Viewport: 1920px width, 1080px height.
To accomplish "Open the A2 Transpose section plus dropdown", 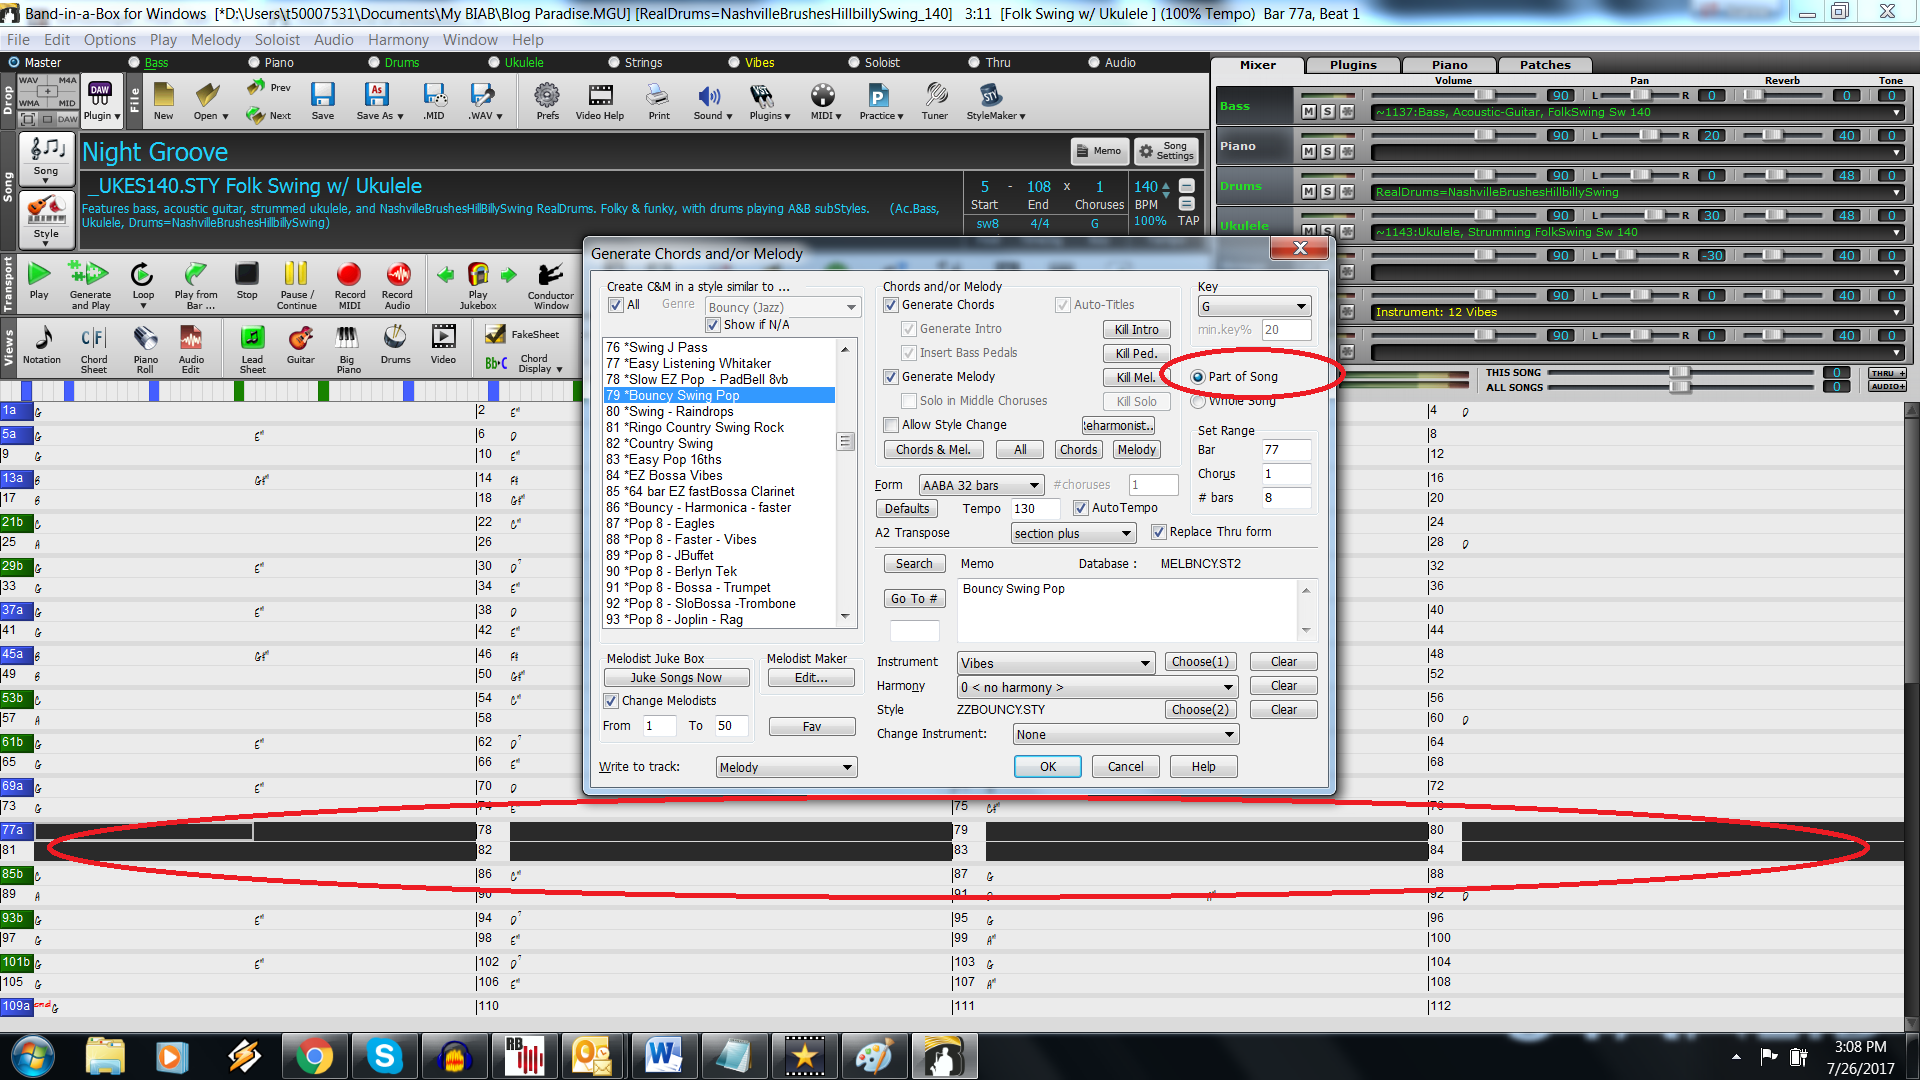I will coord(1073,533).
